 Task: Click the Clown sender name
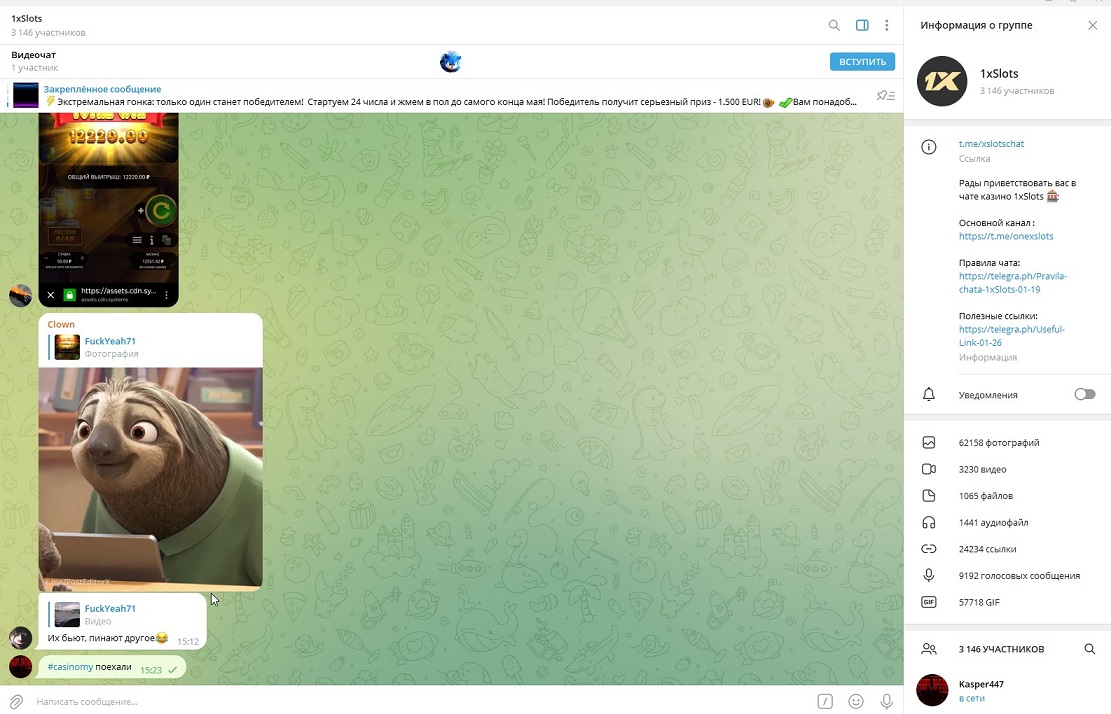click(x=61, y=324)
